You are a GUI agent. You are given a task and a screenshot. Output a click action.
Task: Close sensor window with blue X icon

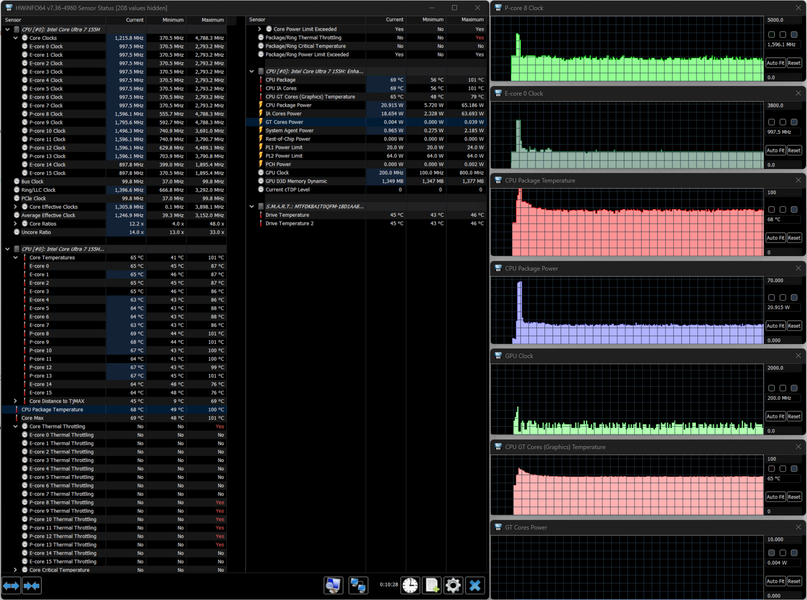[x=475, y=586]
